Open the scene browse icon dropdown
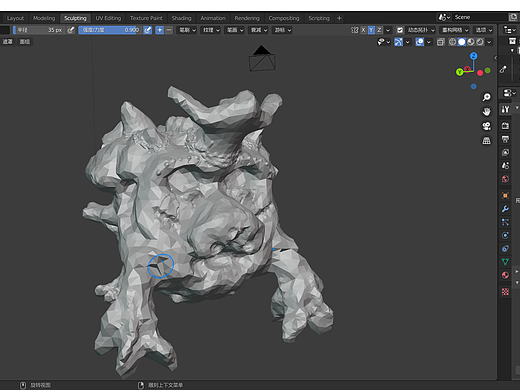The width and height of the screenshot is (520, 390). (x=444, y=17)
